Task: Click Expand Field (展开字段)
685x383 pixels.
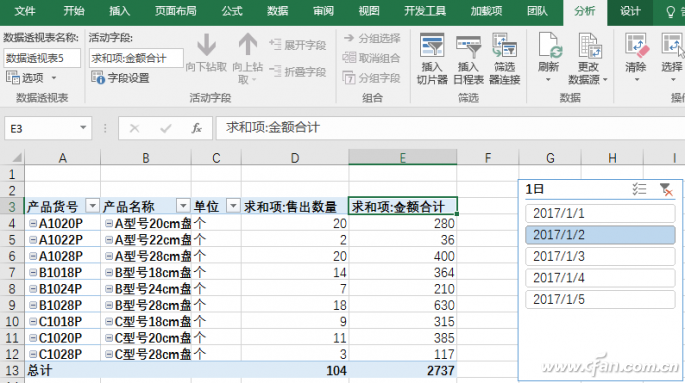Action: 298,45
